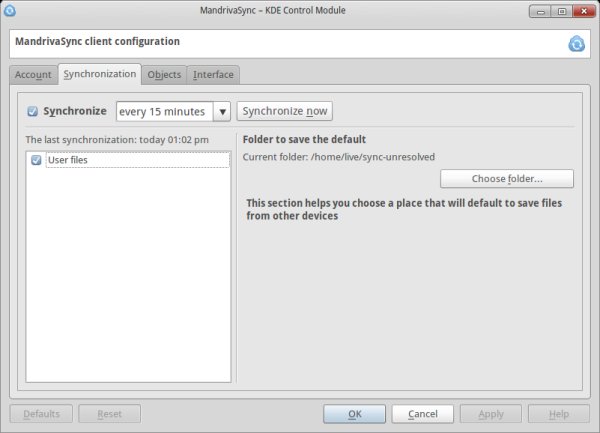Click the MandrivaSync title bar app icon
Screen dimensions: 600x433
point(10,10)
